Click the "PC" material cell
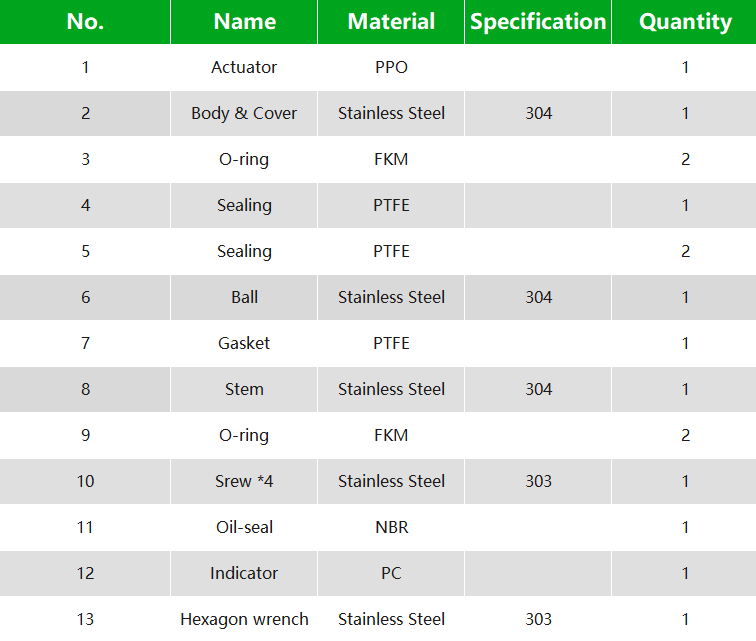 coord(391,574)
